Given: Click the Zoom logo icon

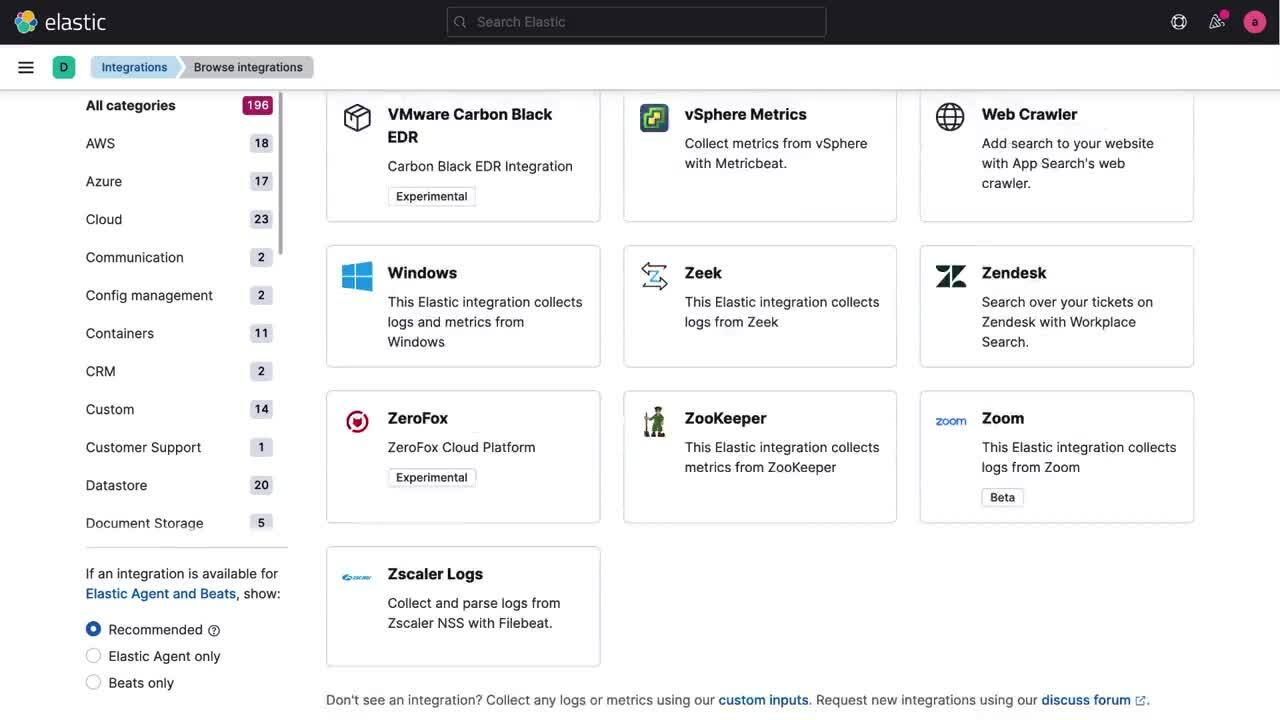Looking at the screenshot, I should pos(951,421).
